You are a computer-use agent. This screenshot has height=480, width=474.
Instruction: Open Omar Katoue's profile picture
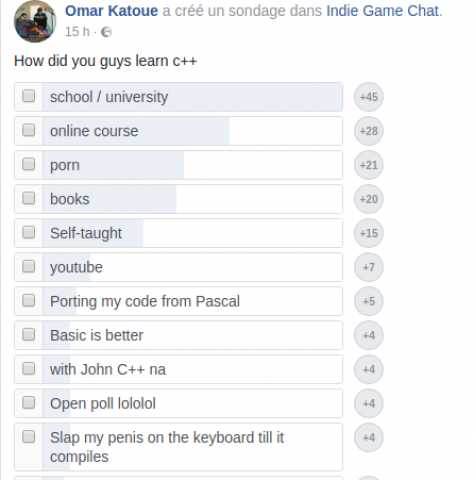35,22
